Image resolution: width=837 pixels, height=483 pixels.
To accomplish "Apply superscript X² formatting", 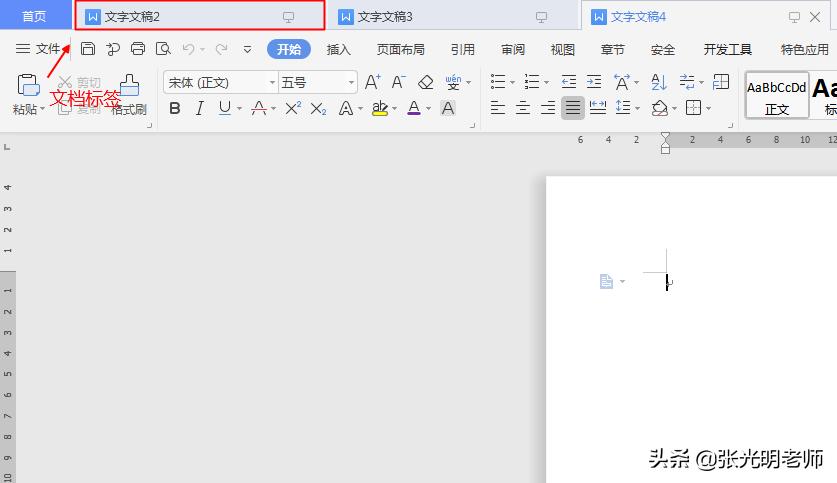I will 293,108.
